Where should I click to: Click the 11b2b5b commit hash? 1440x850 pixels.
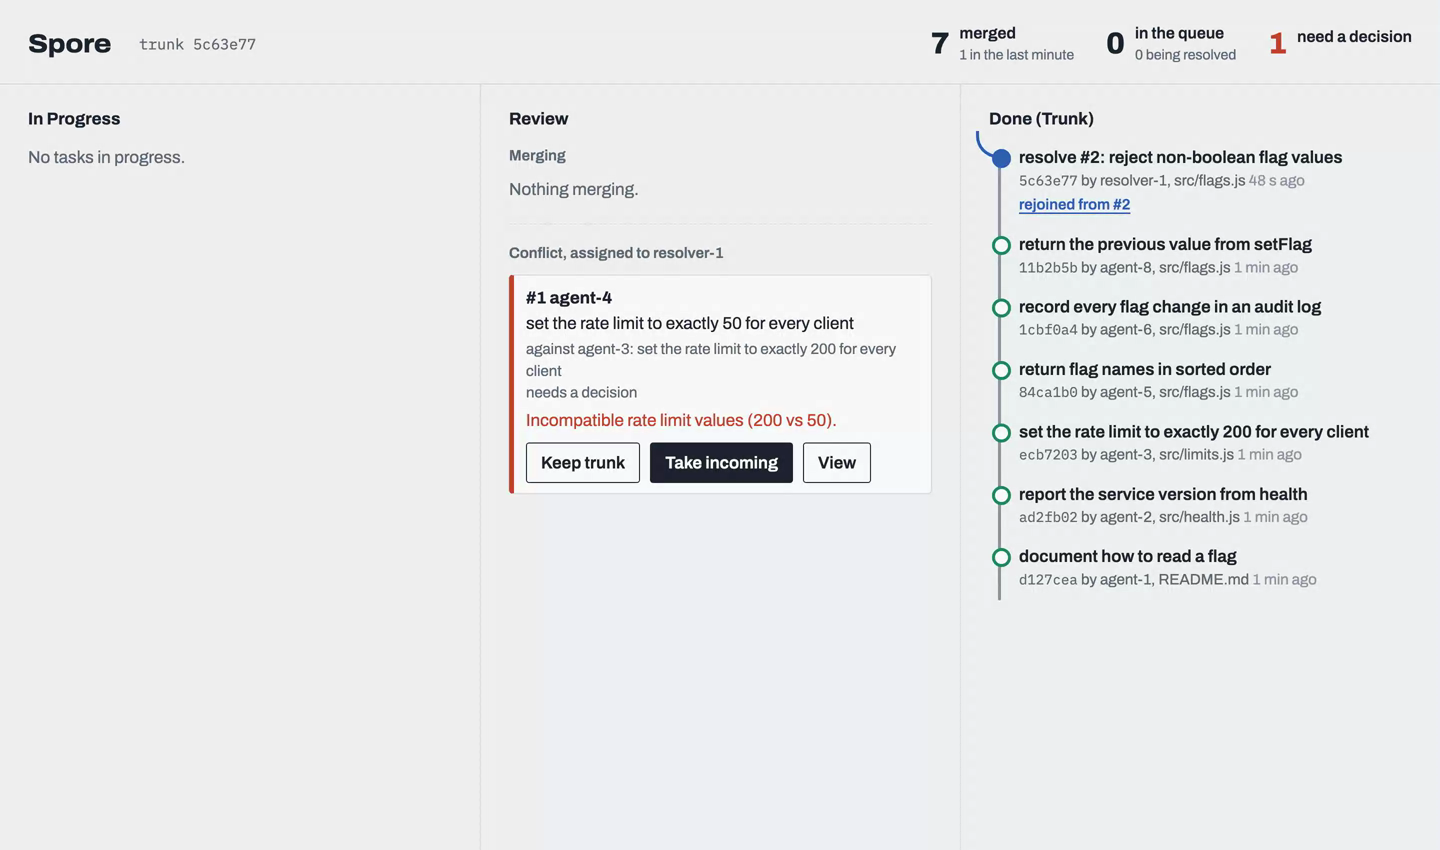click(1048, 268)
